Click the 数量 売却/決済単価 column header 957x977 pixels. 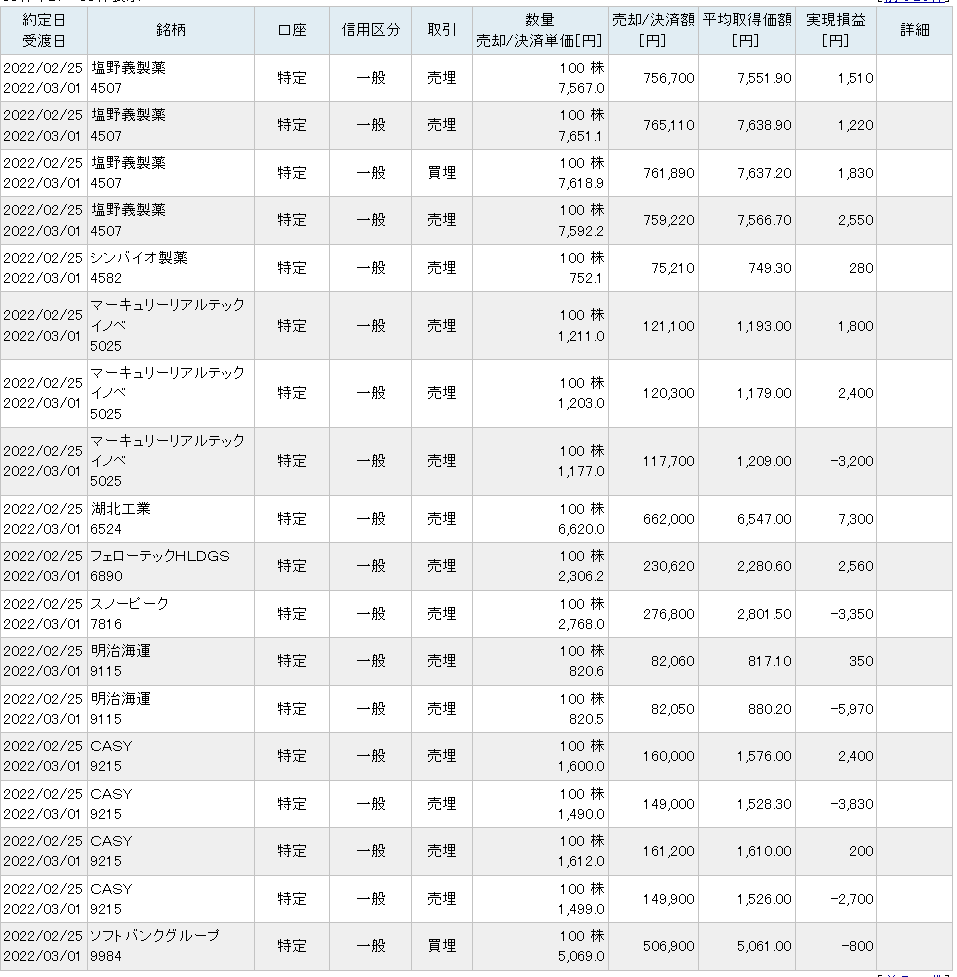(x=540, y=31)
